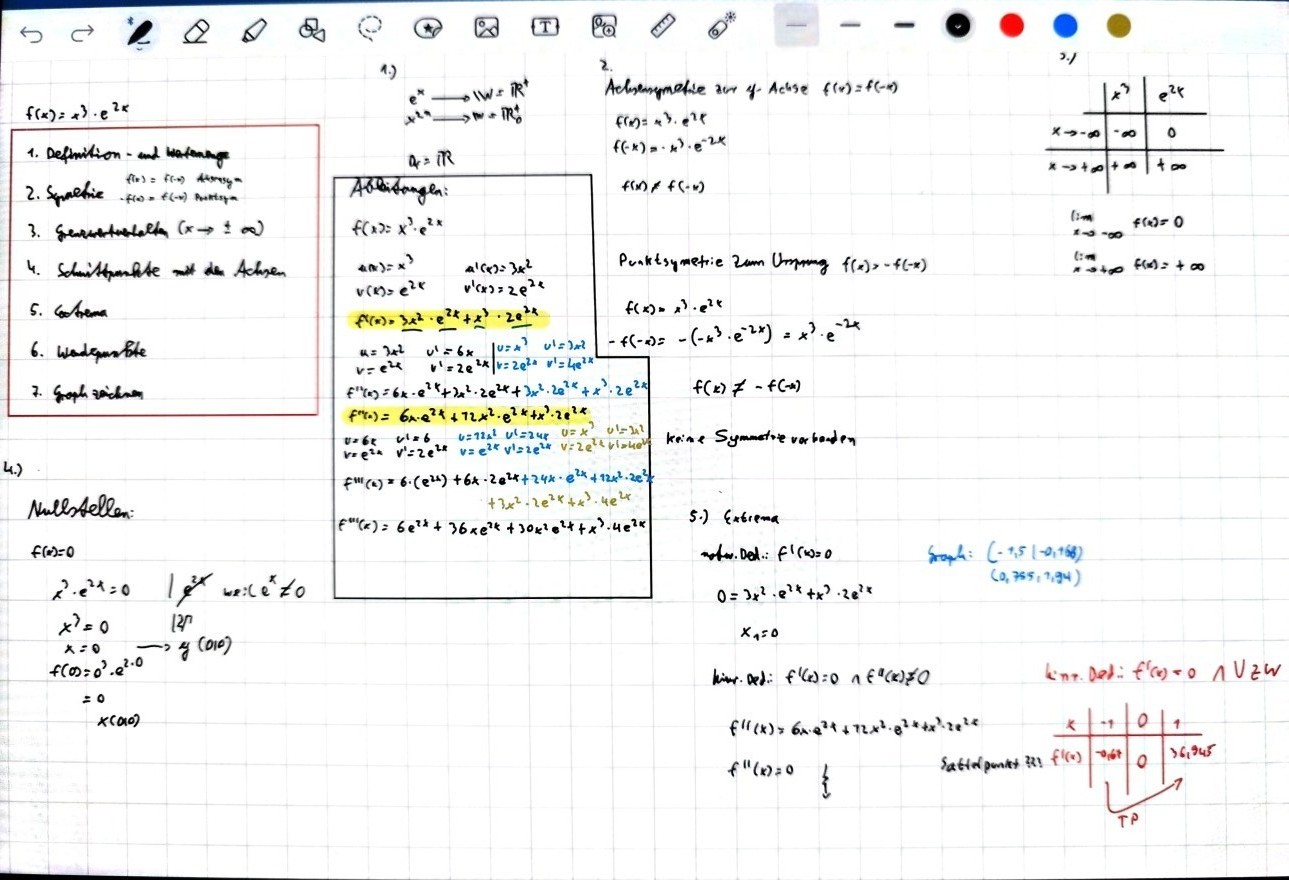This screenshot has height=880, width=1289.
Task: Click the blue 'Graph:' coordinates note
Action: [1007, 563]
